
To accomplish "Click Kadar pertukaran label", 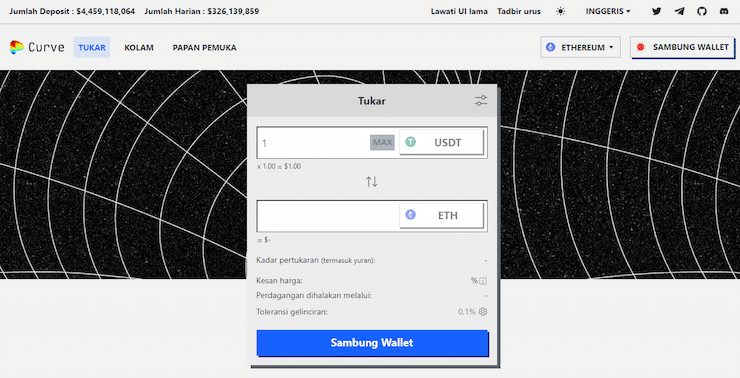I will tap(316, 260).
